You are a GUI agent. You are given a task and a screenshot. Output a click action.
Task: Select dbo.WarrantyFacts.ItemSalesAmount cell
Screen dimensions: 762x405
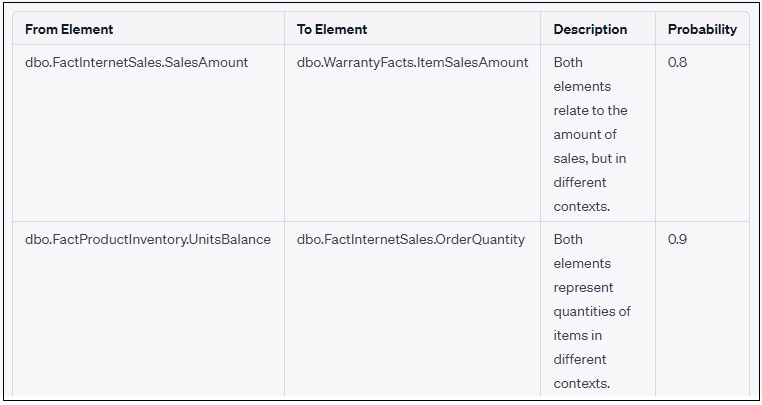coord(412,62)
